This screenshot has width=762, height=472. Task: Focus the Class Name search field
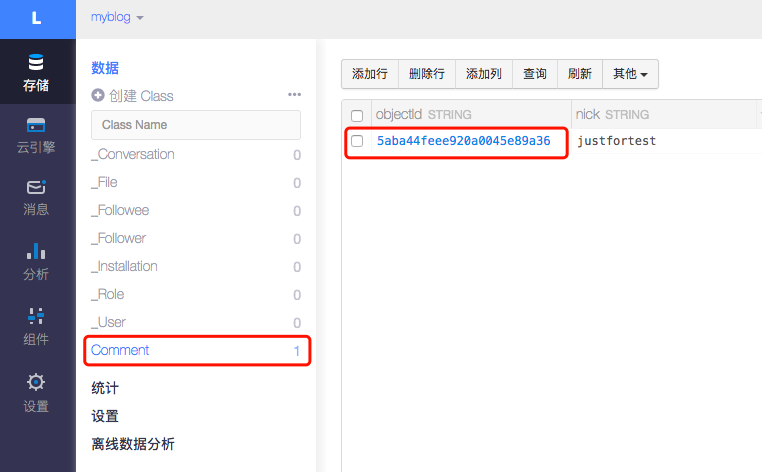(196, 125)
